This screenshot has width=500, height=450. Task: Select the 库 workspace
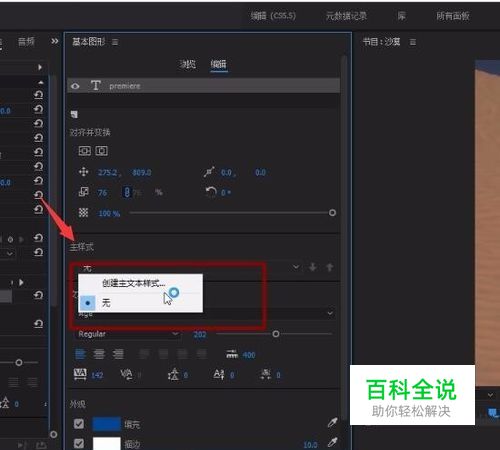[x=401, y=16]
